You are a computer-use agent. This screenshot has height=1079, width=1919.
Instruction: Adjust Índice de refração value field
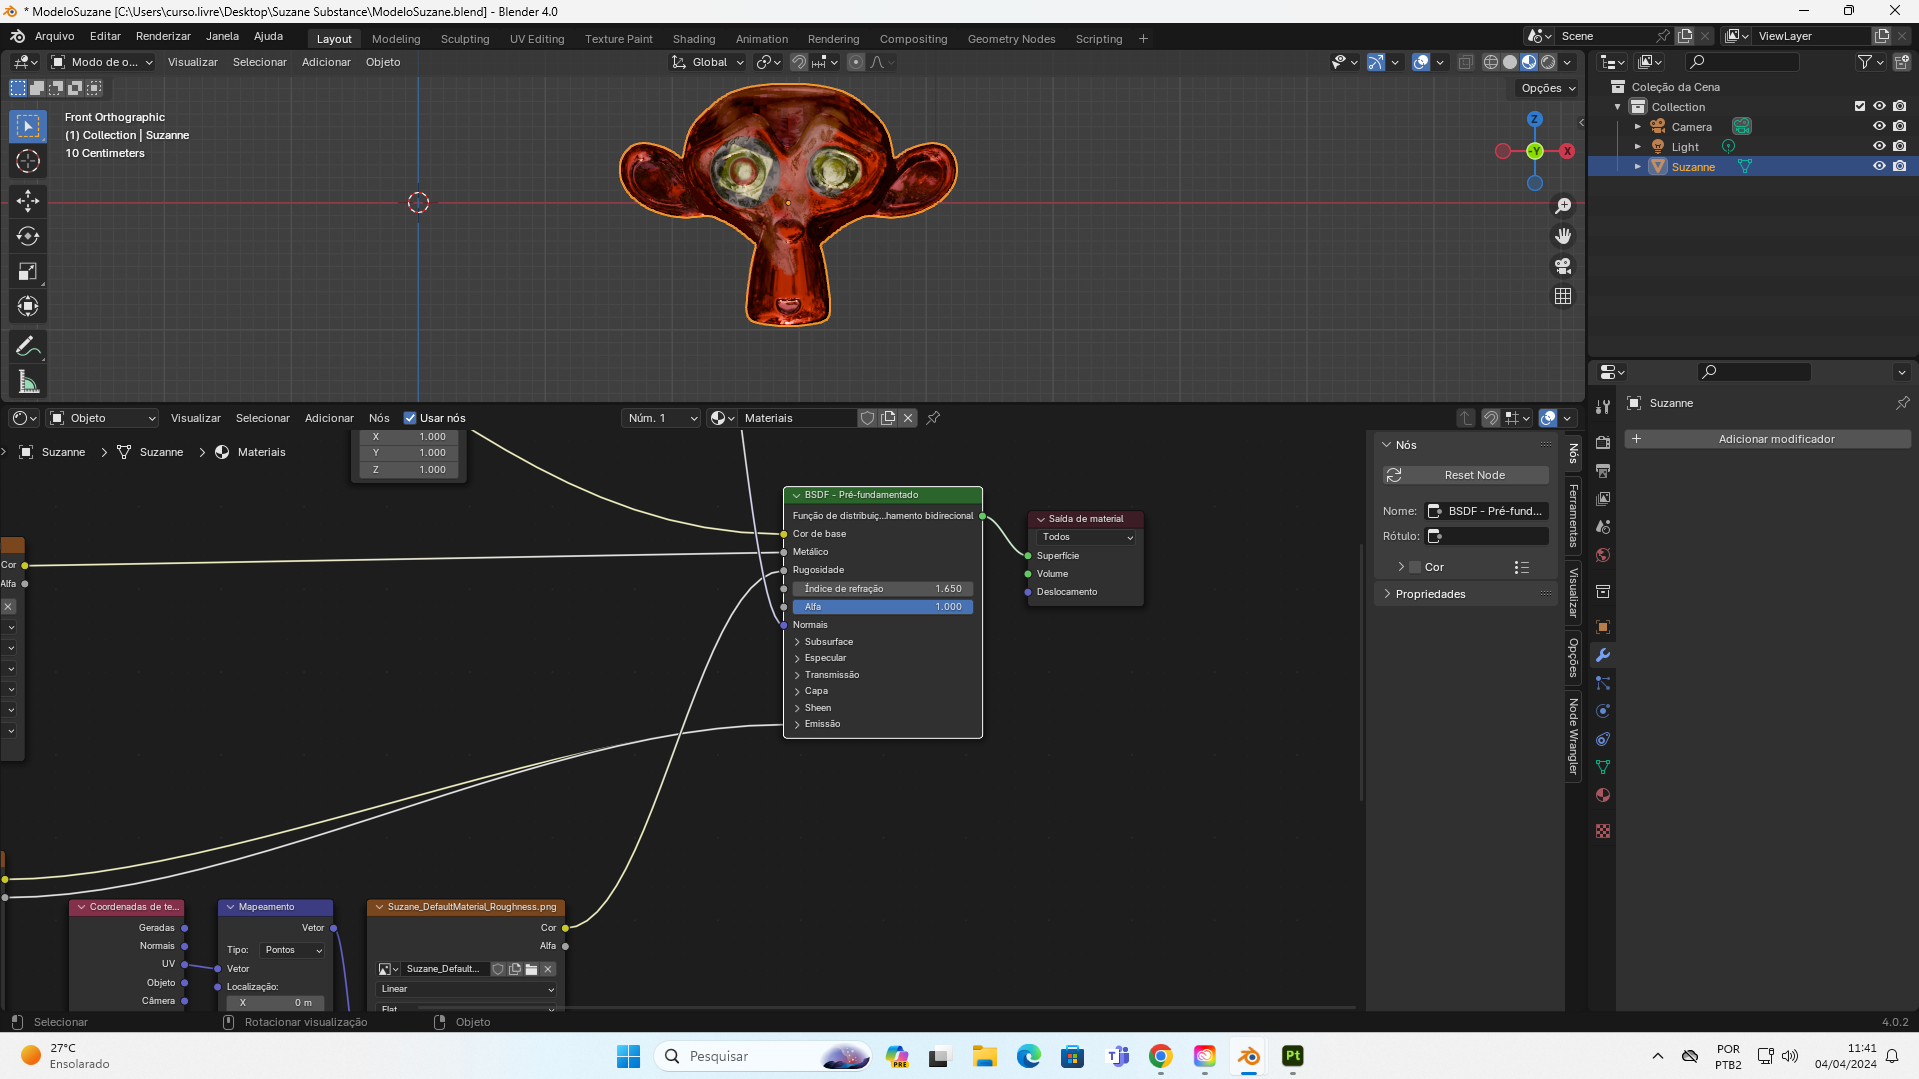883,589
